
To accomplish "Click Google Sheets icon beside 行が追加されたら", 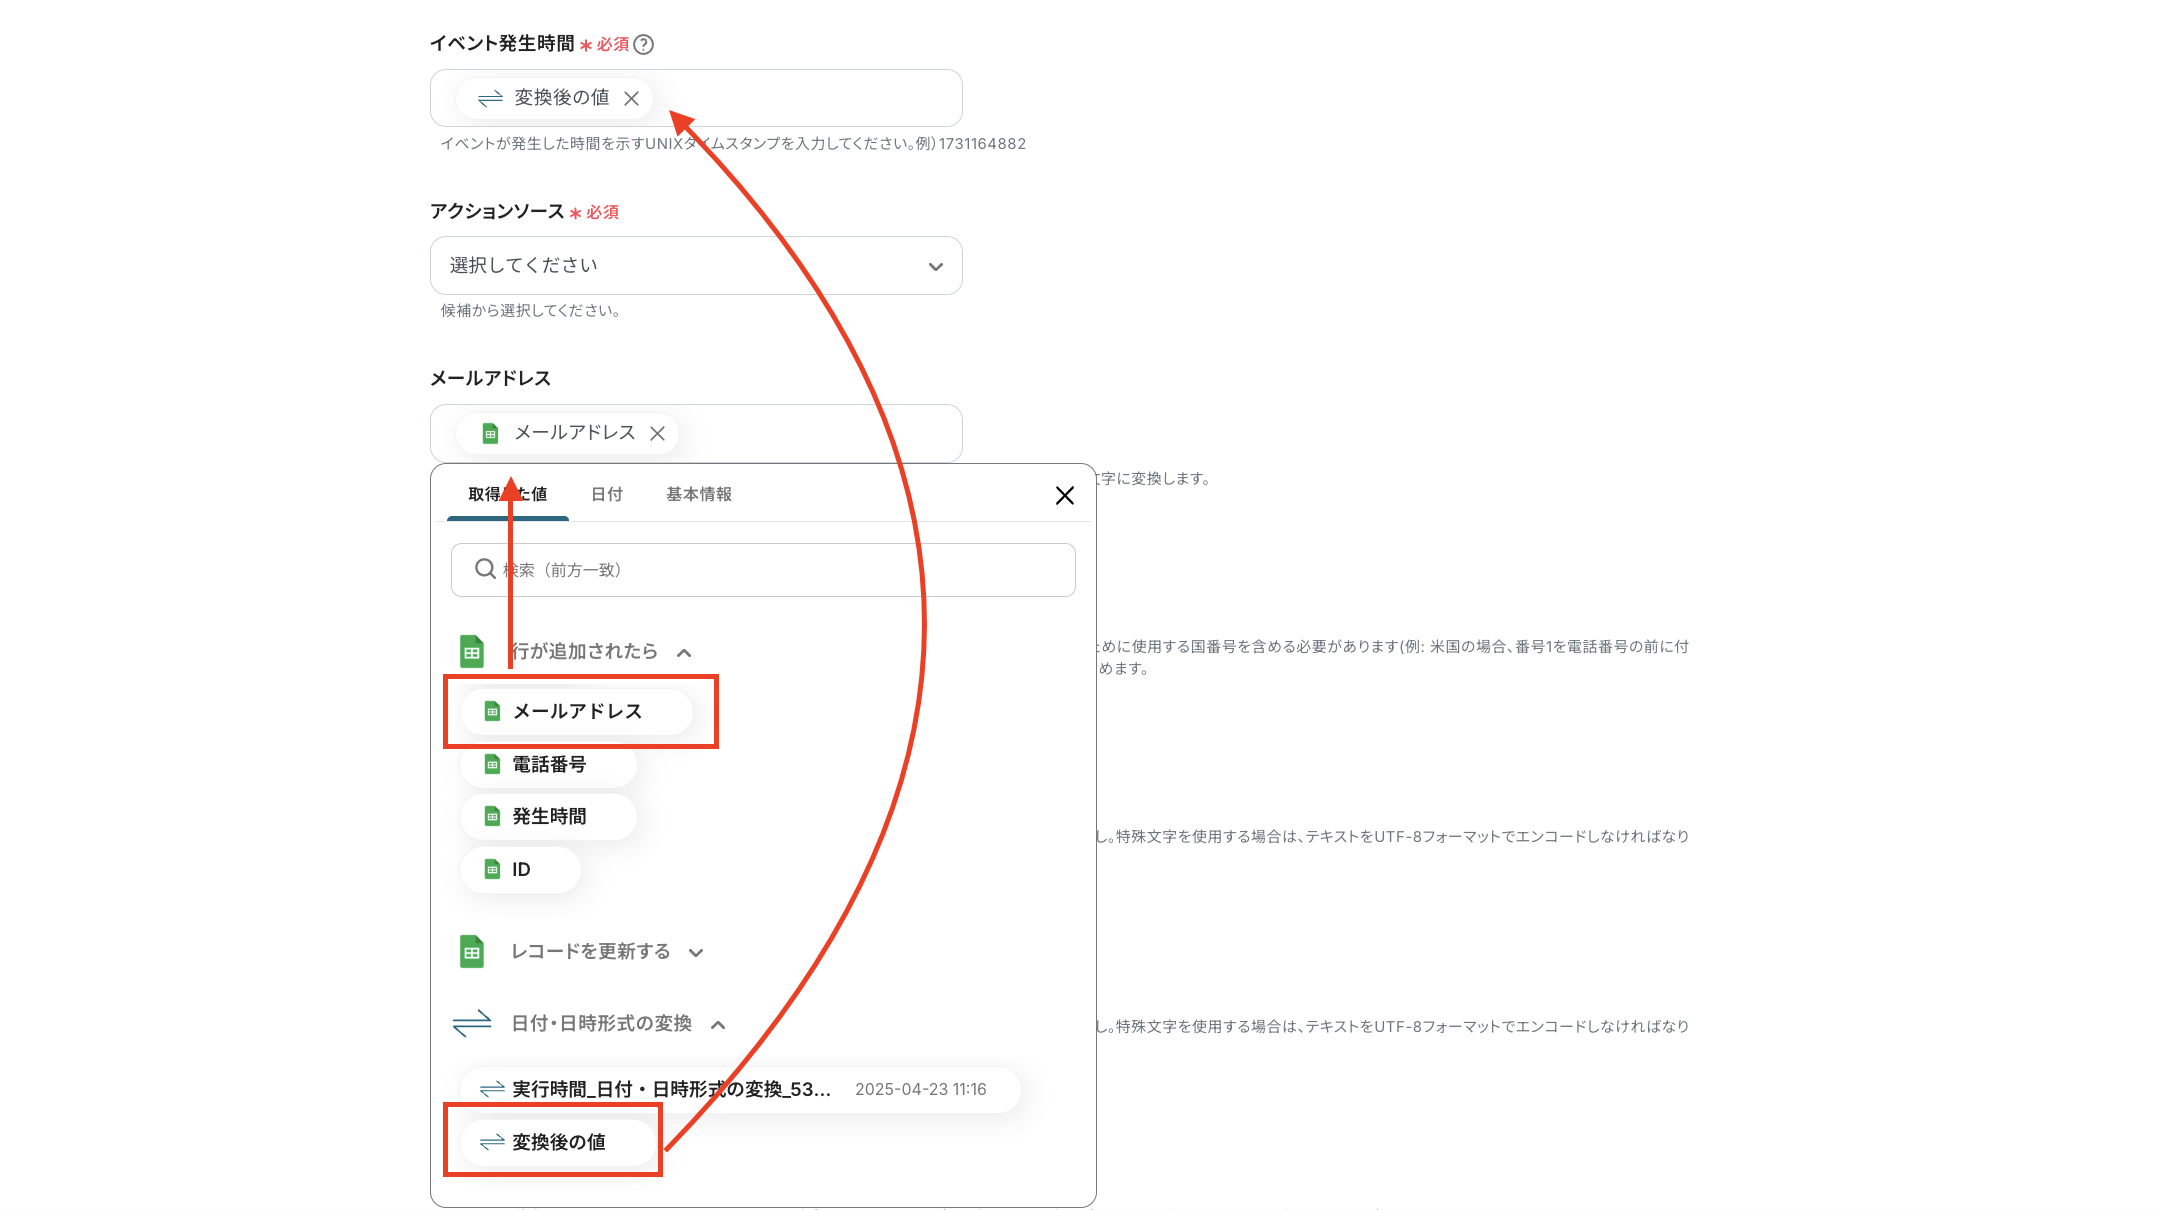I will pos(472,651).
